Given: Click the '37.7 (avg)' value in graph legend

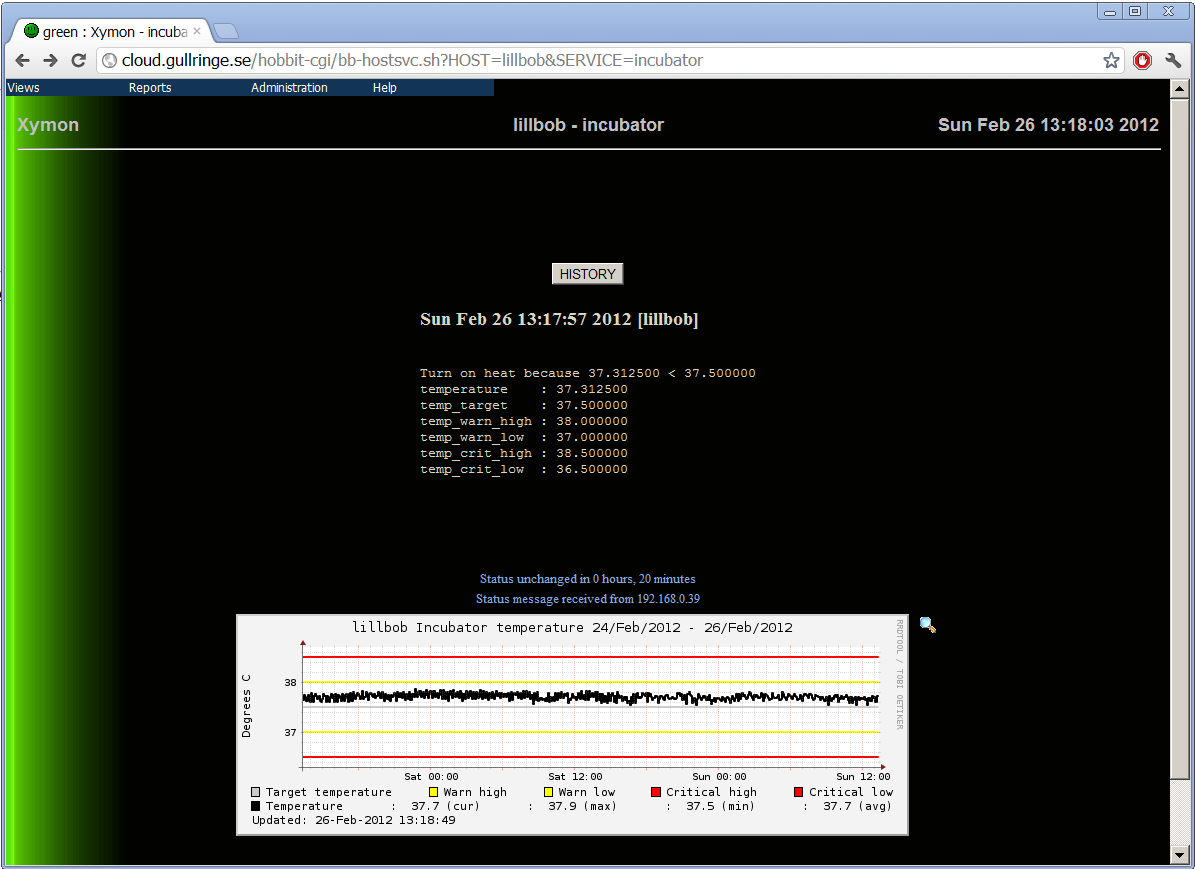Looking at the screenshot, I should (857, 806).
